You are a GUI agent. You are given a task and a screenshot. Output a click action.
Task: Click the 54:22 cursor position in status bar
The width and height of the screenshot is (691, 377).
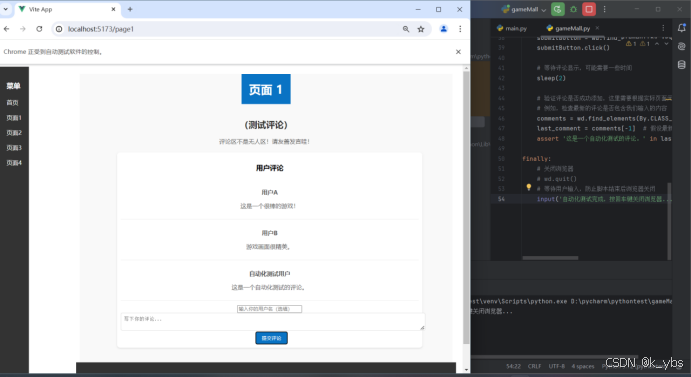pyautogui.click(x=513, y=366)
